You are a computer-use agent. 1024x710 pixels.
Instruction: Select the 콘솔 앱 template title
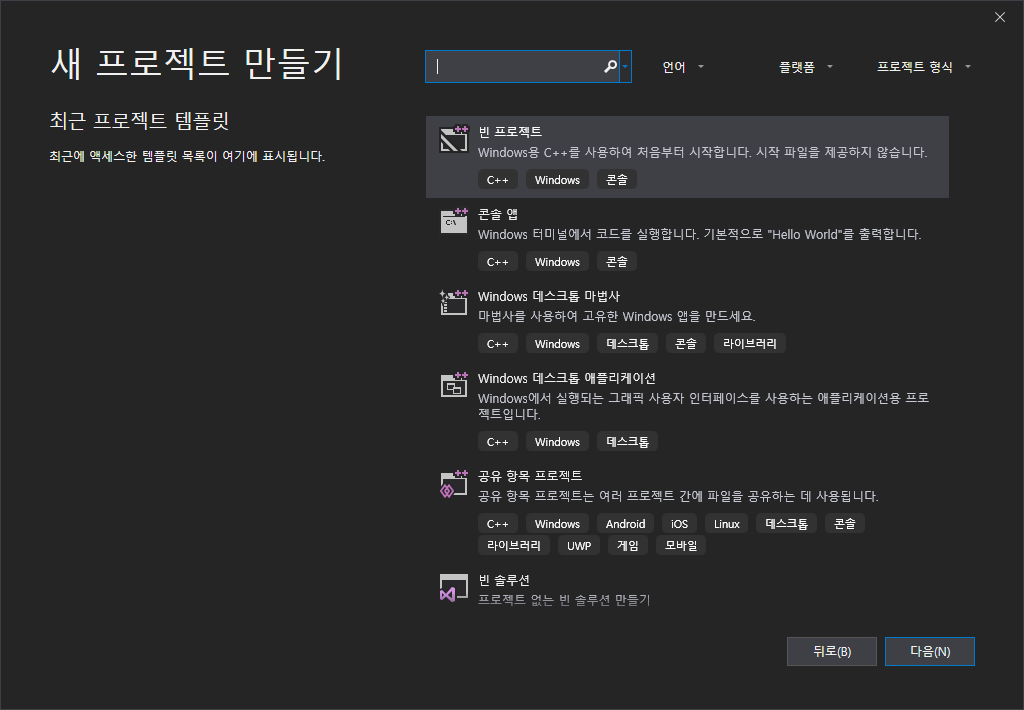pos(498,214)
